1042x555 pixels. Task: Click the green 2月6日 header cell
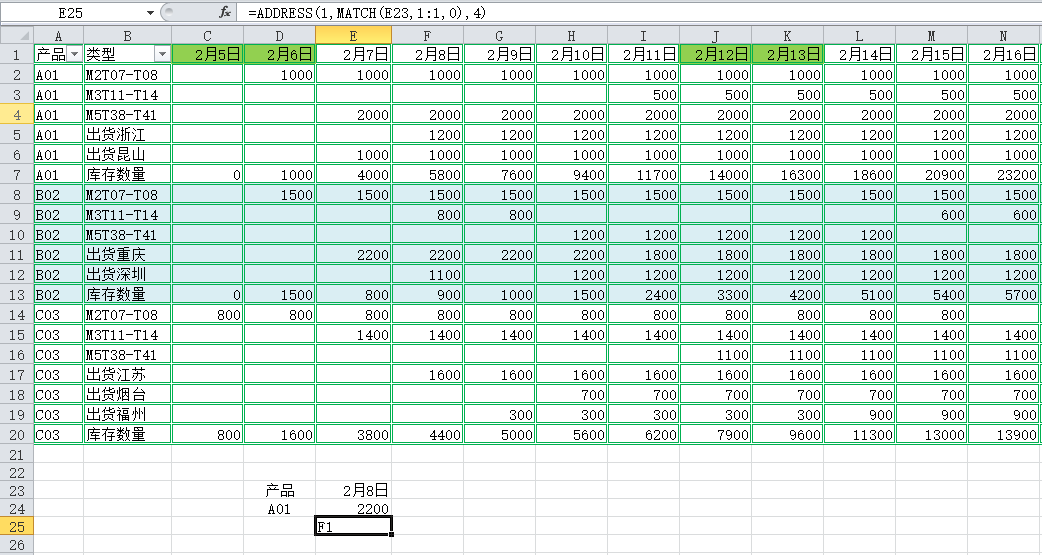(280, 54)
